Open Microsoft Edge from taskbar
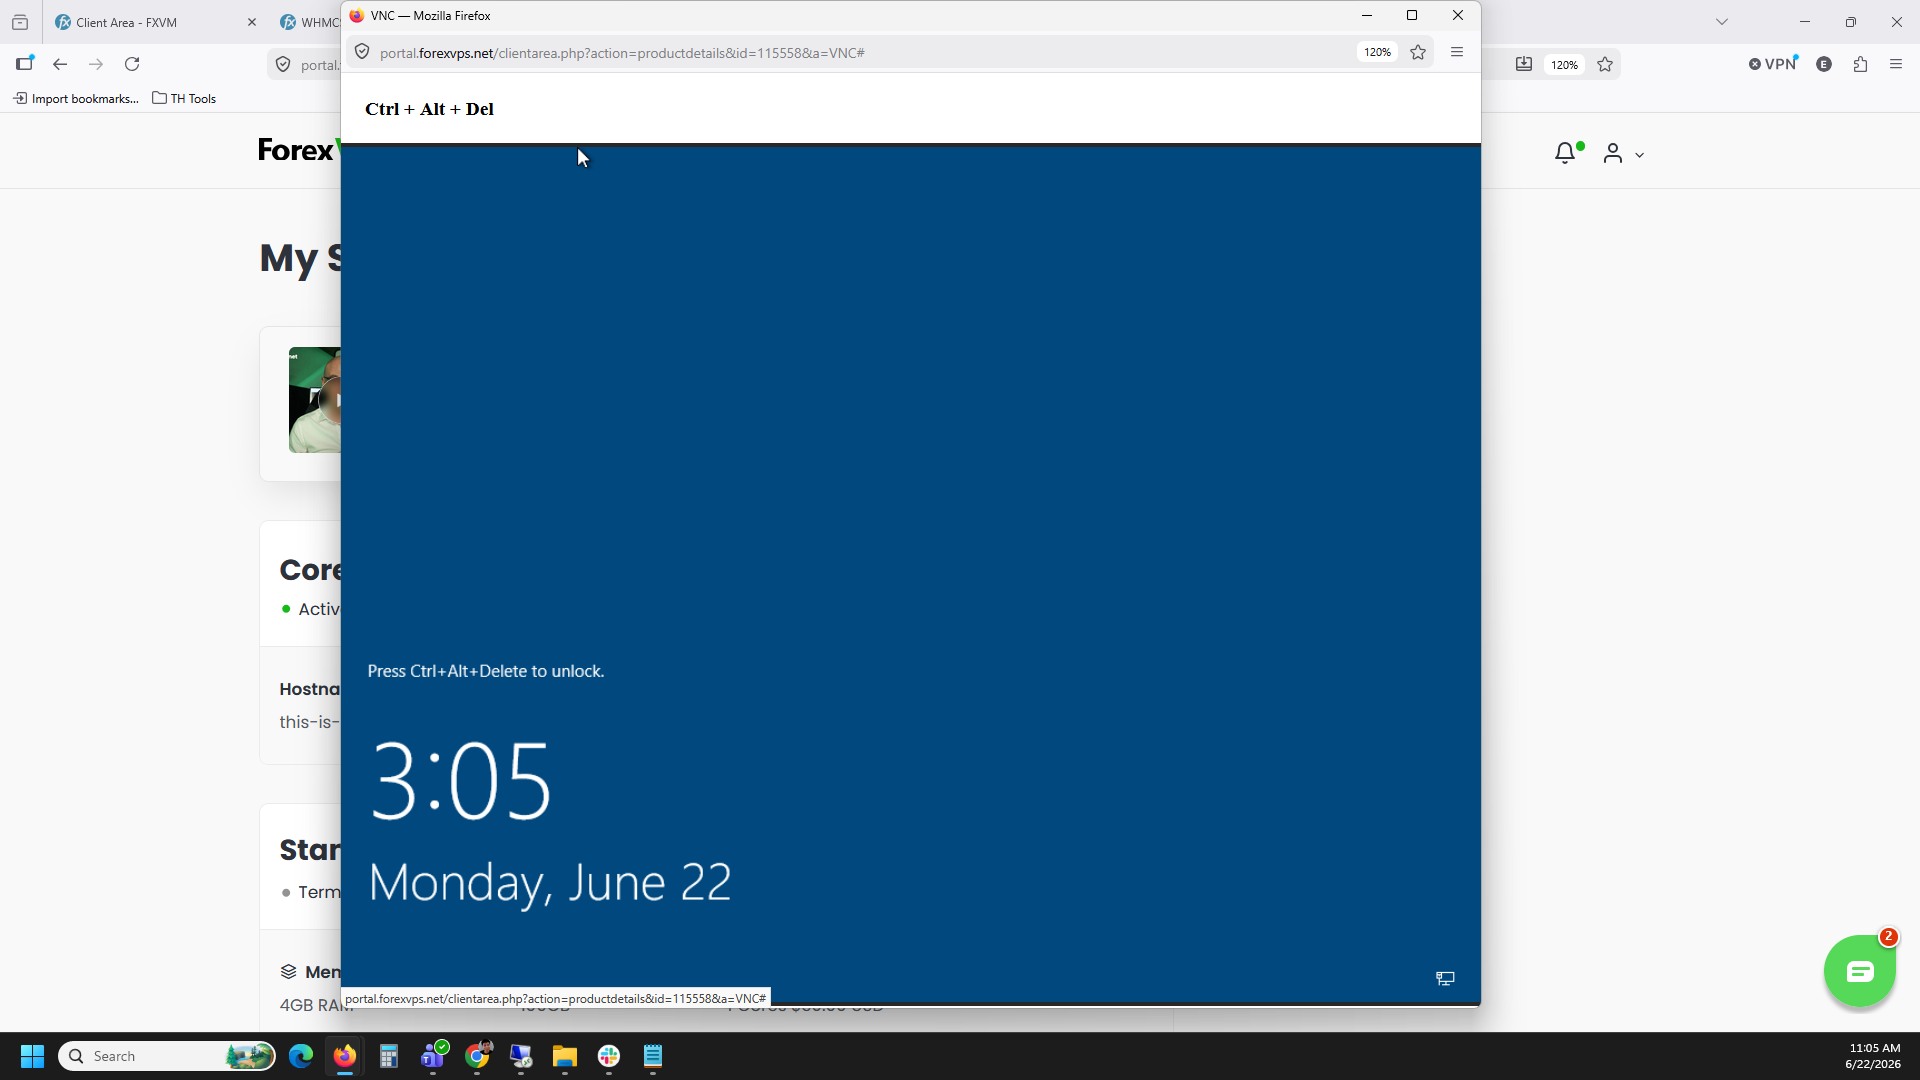1920x1080 pixels. (x=301, y=1056)
